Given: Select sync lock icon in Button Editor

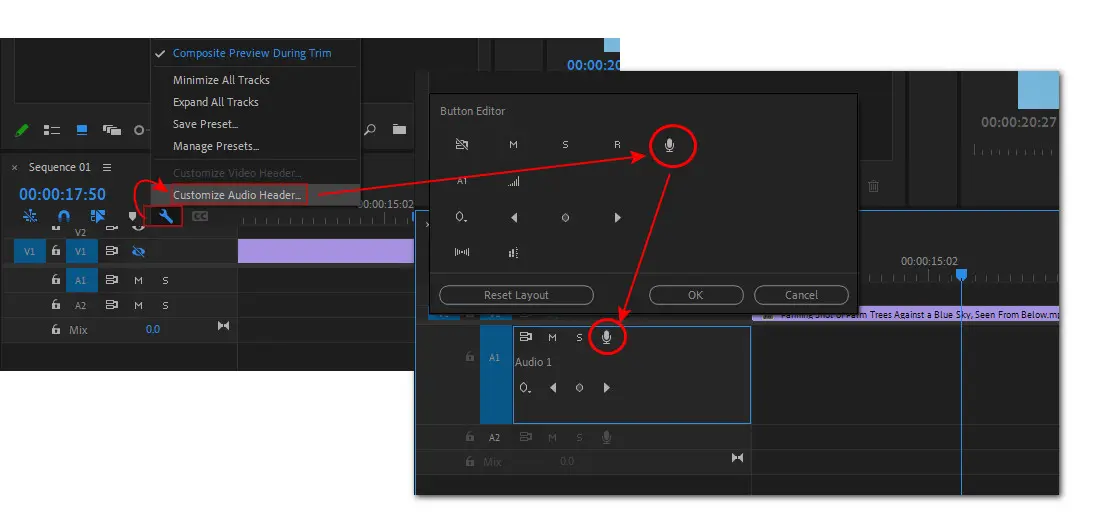Looking at the screenshot, I should (462, 145).
